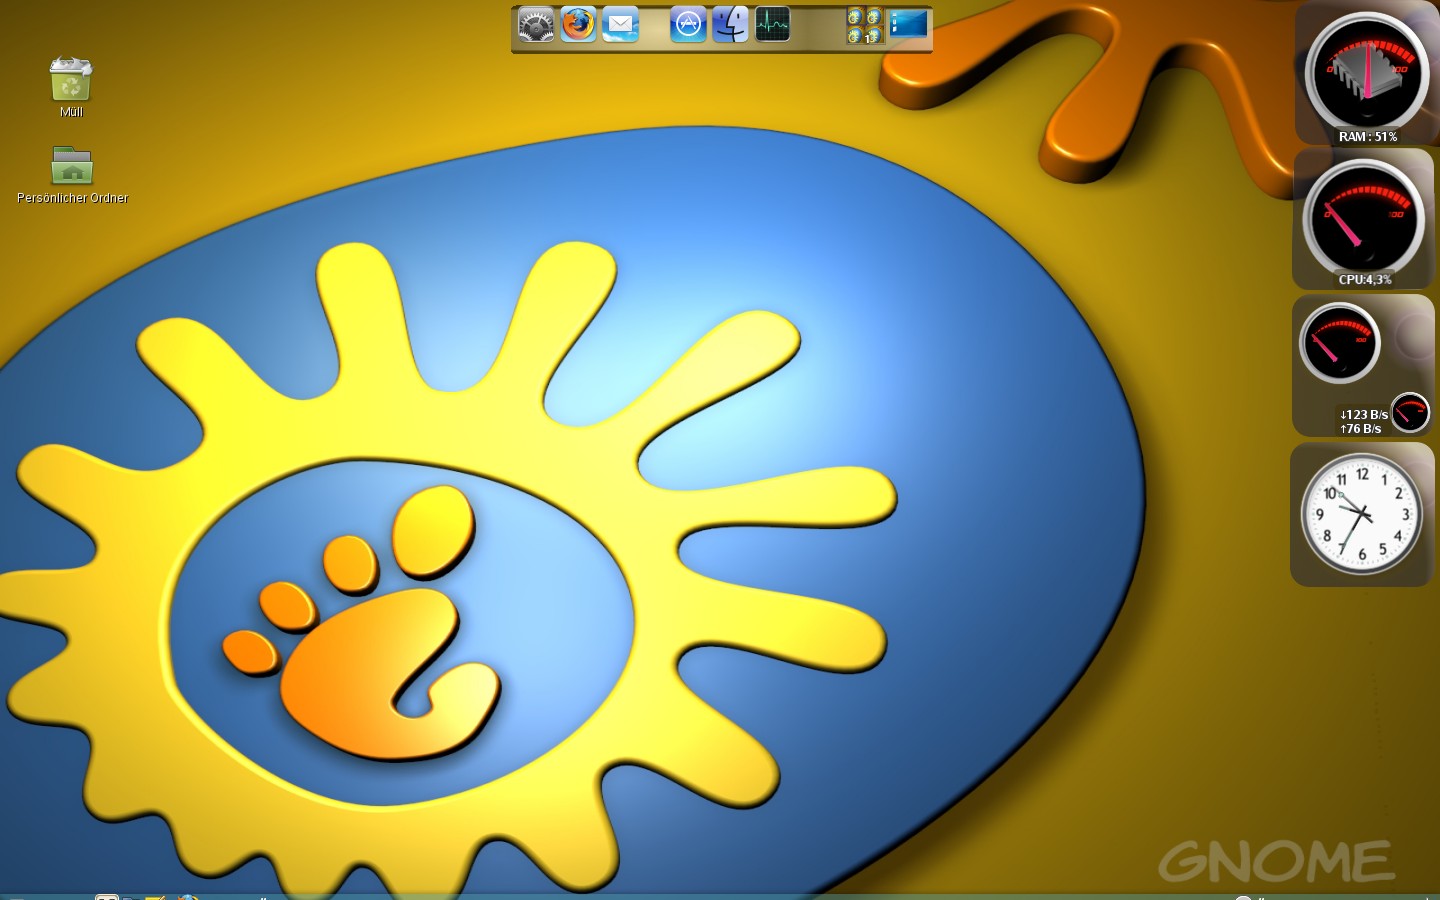The width and height of the screenshot is (1440, 900).
Task: Select the '↑76 B/s' upload rate text
Action: pyautogui.click(x=1361, y=429)
